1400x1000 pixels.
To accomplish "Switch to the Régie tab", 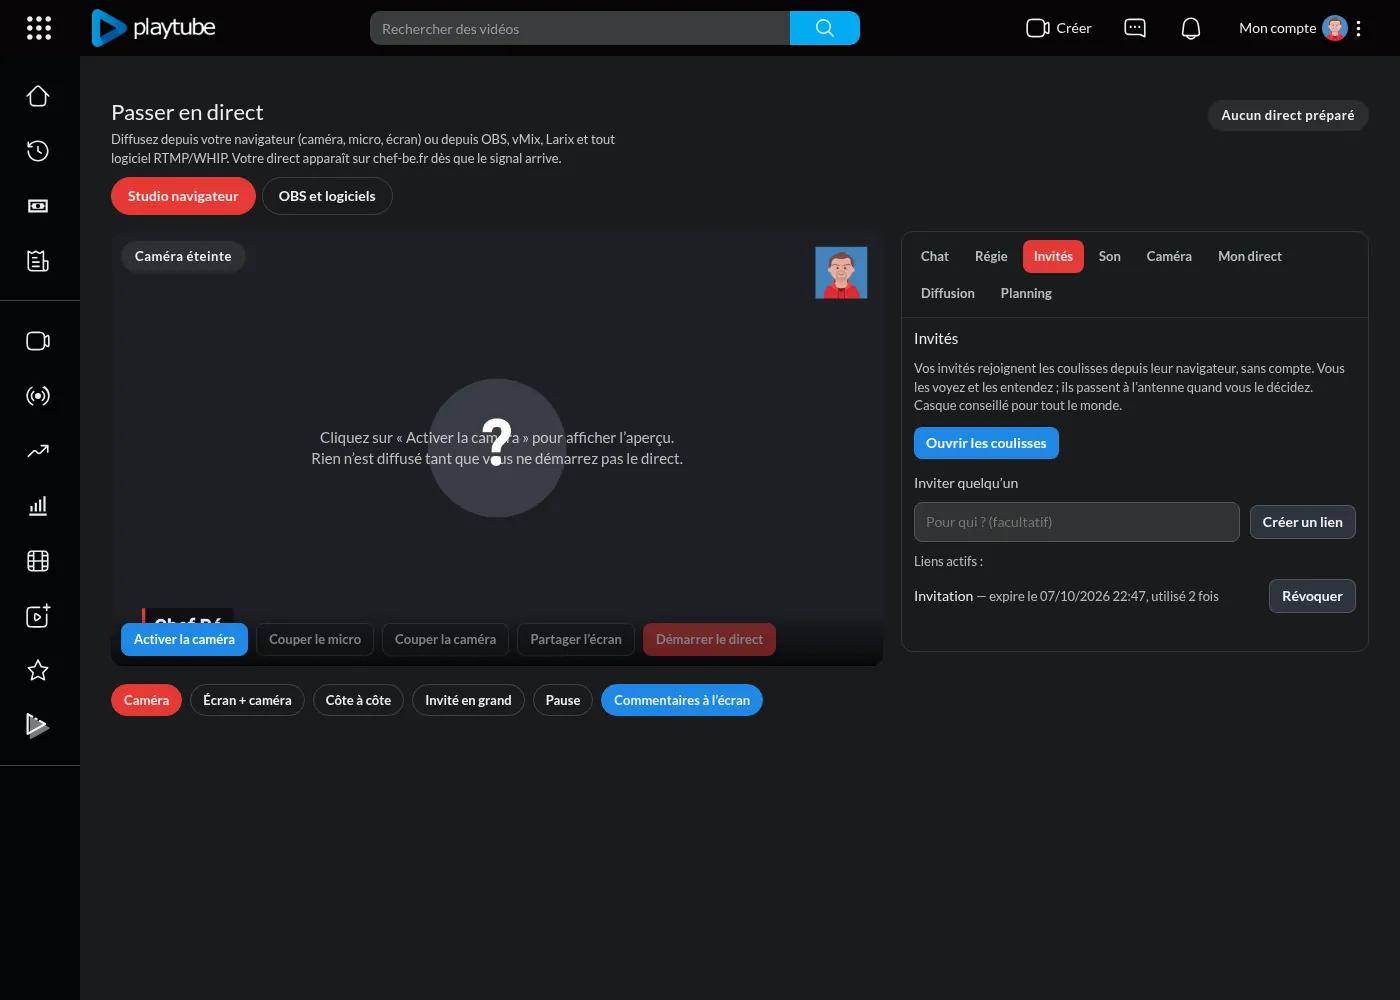I will tap(991, 257).
